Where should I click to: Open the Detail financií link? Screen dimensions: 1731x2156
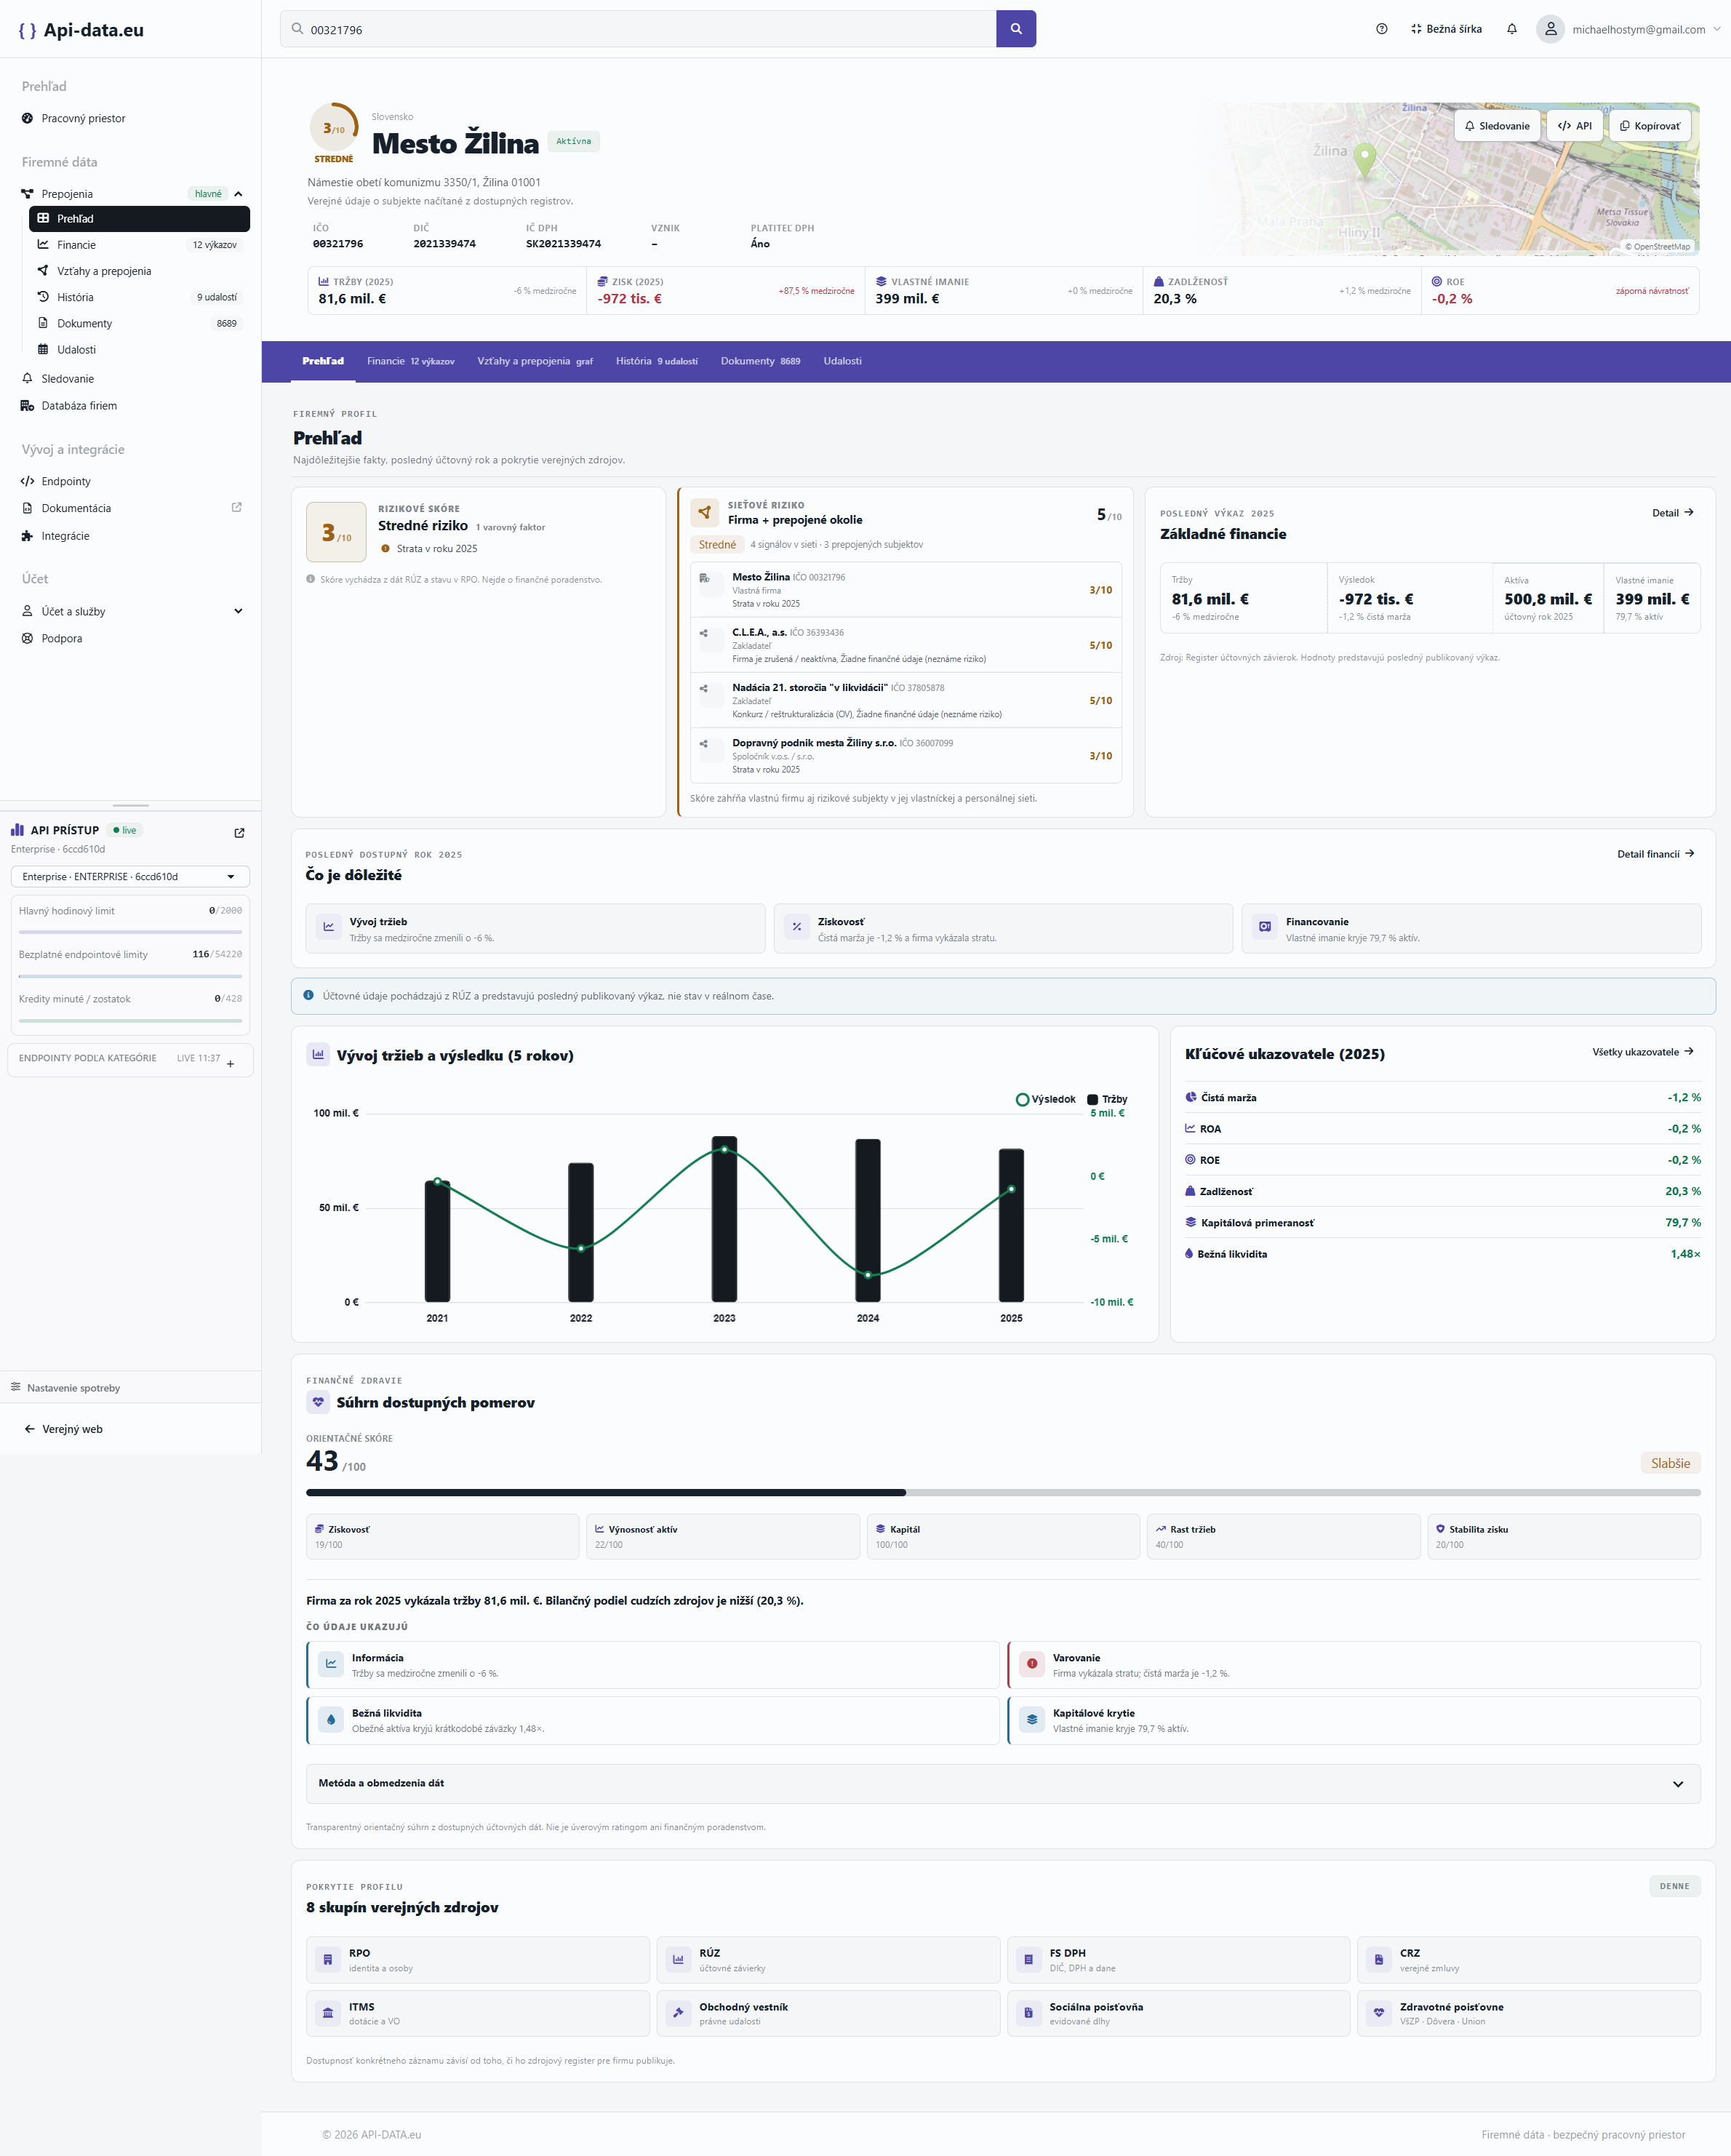(1656, 854)
